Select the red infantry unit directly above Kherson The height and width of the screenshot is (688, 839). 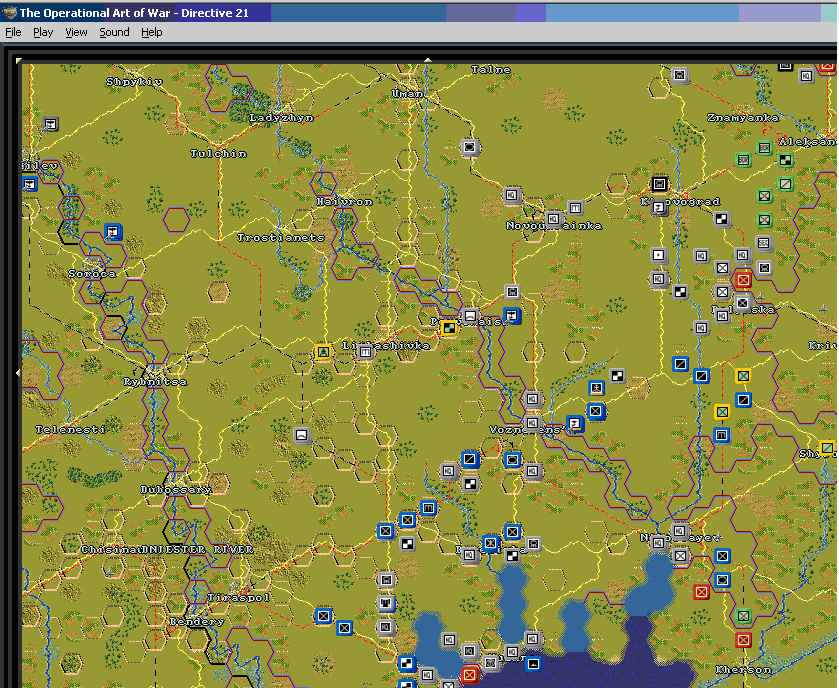[x=743, y=639]
